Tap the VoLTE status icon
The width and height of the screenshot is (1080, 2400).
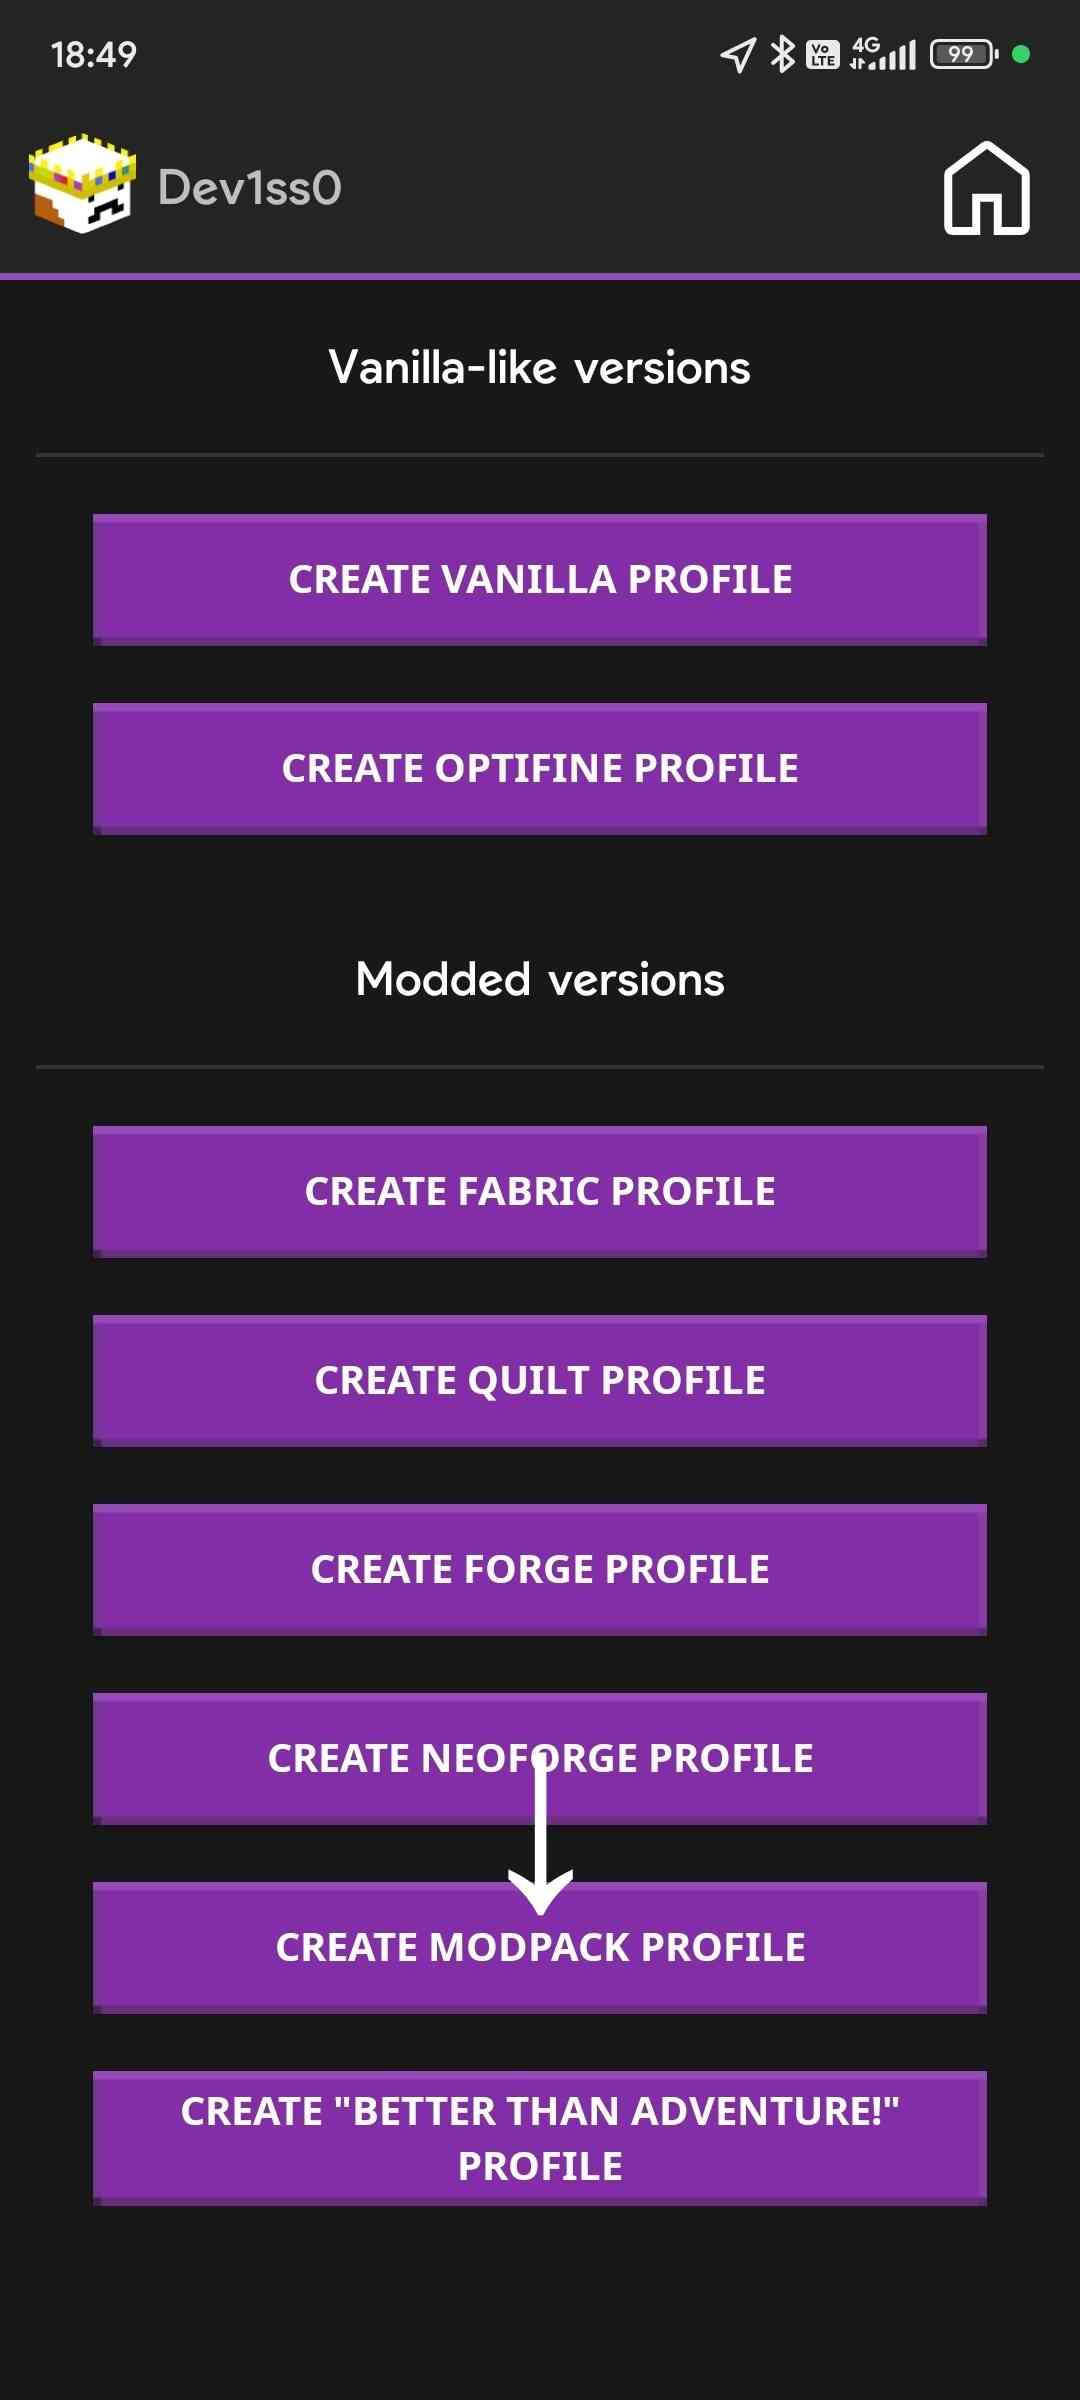822,54
